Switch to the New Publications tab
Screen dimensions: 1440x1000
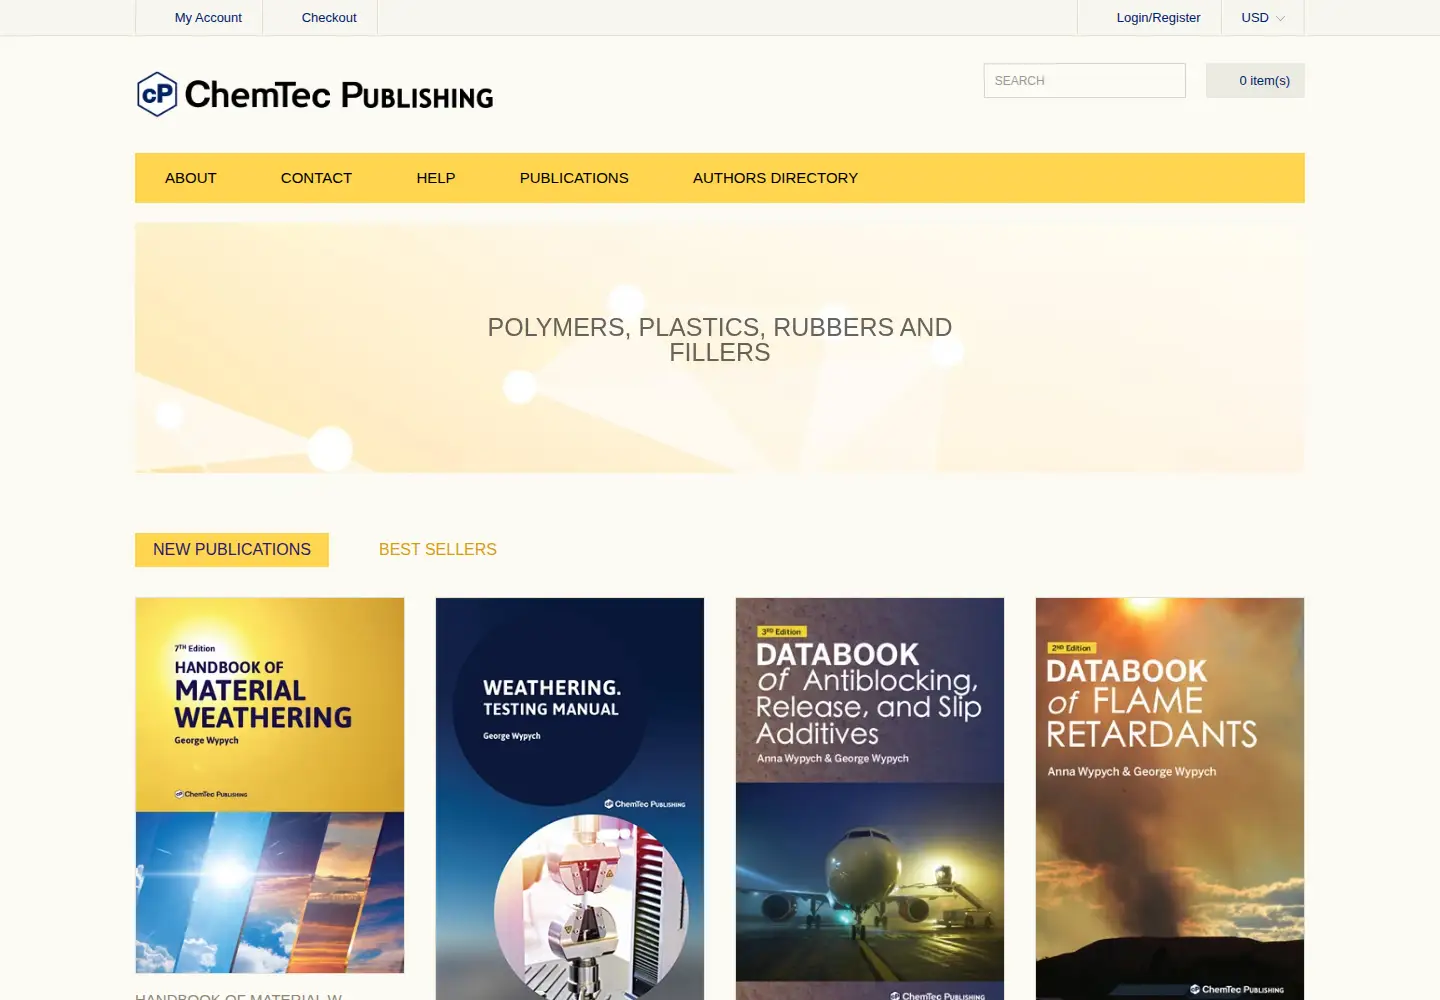[232, 550]
